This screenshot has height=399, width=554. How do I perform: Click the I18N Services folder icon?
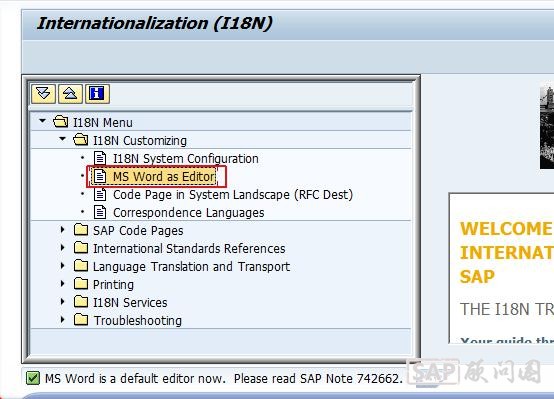(81, 302)
